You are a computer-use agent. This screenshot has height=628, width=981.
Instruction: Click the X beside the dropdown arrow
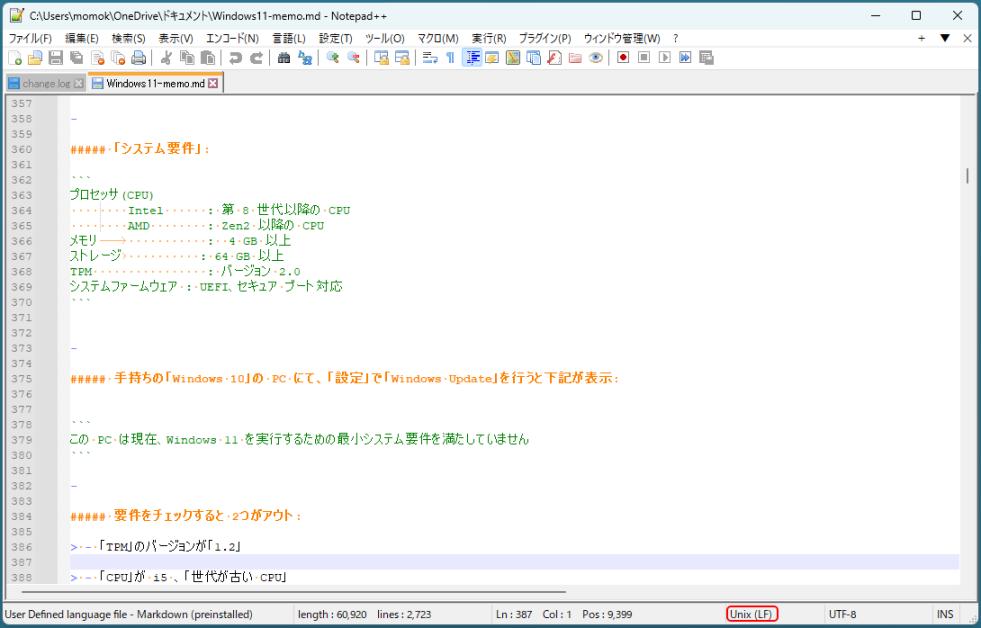[x=967, y=39]
